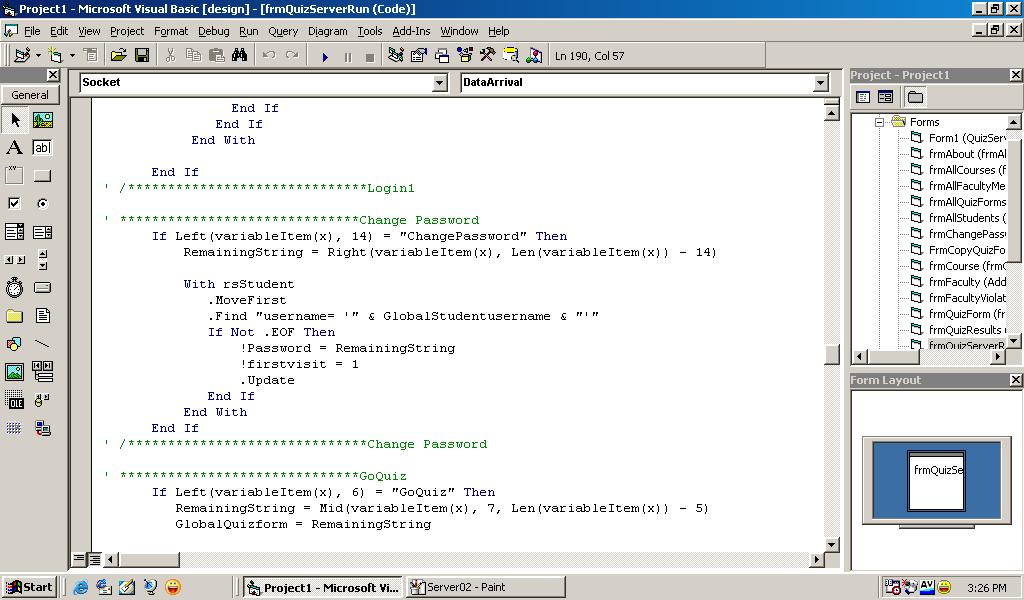This screenshot has width=1024, height=600.
Task: Switch to Server02 - Paint taskbar button
Action: click(x=485, y=587)
